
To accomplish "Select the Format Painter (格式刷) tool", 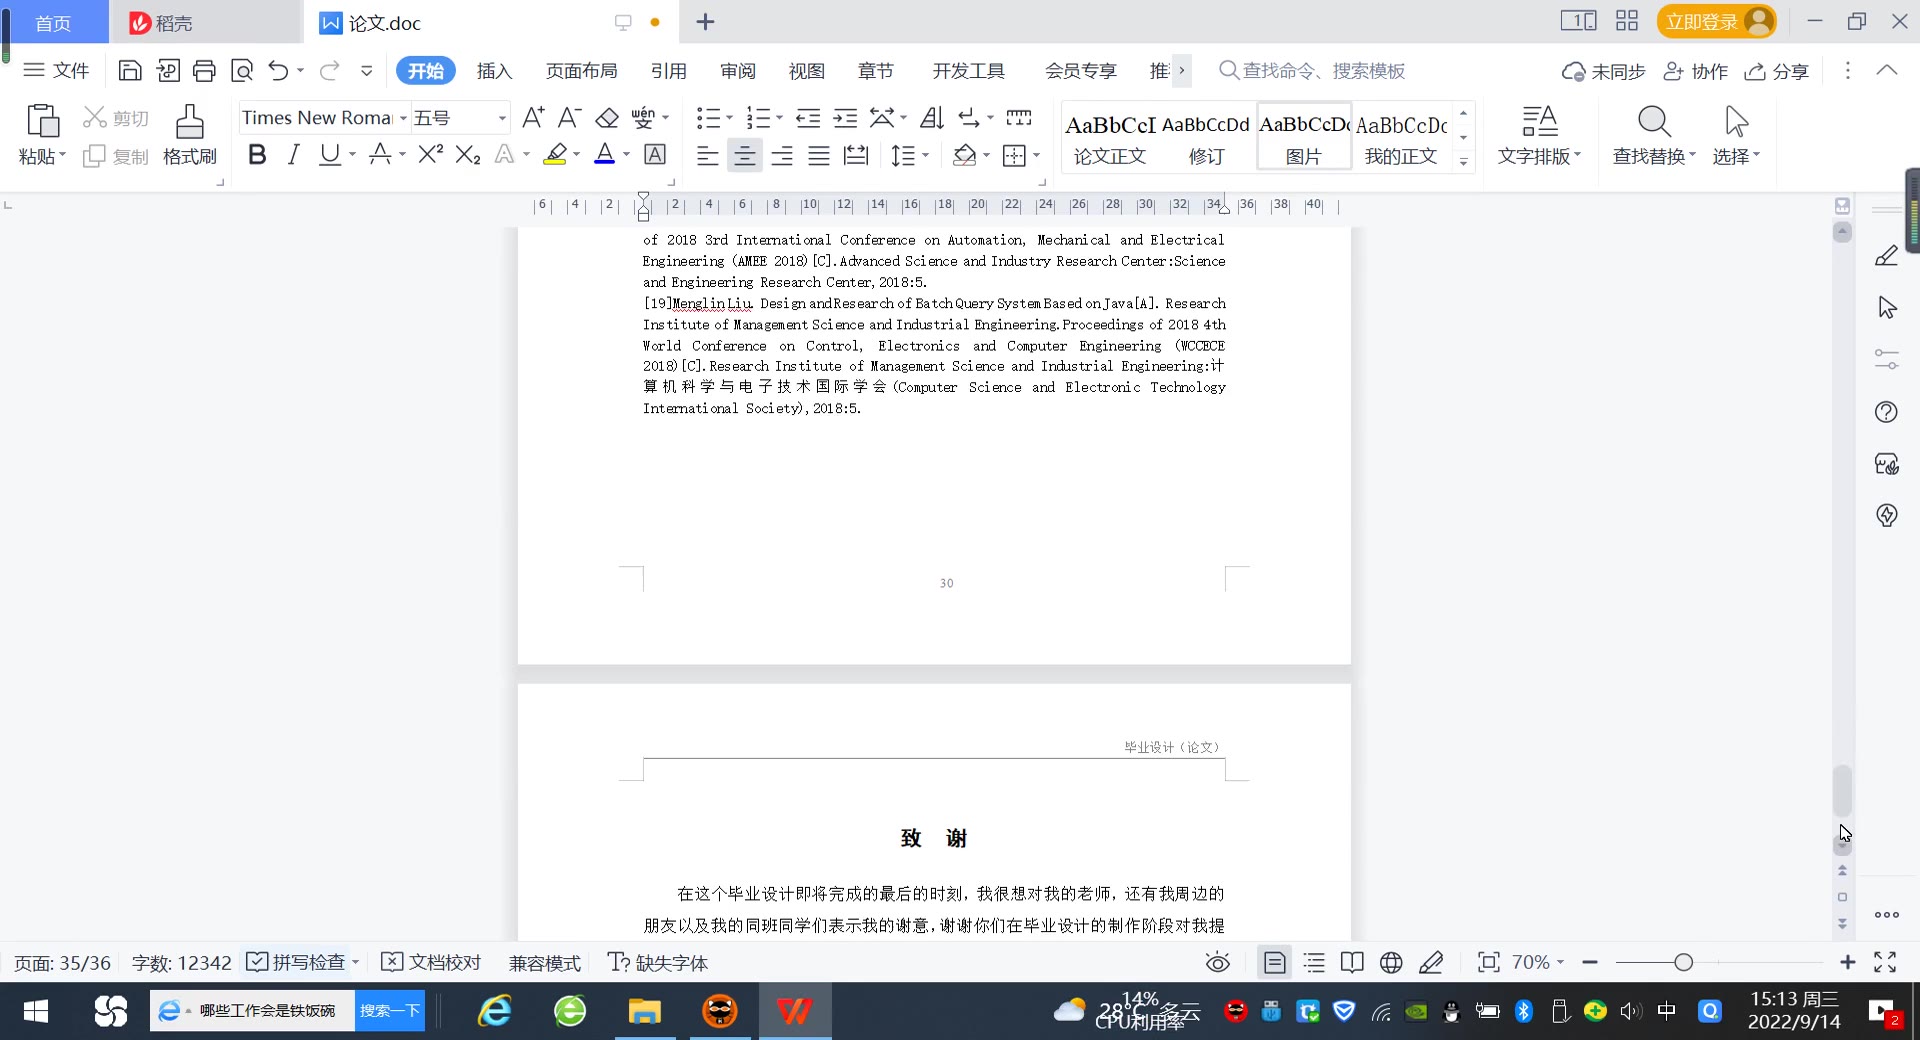I will (189, 135).
